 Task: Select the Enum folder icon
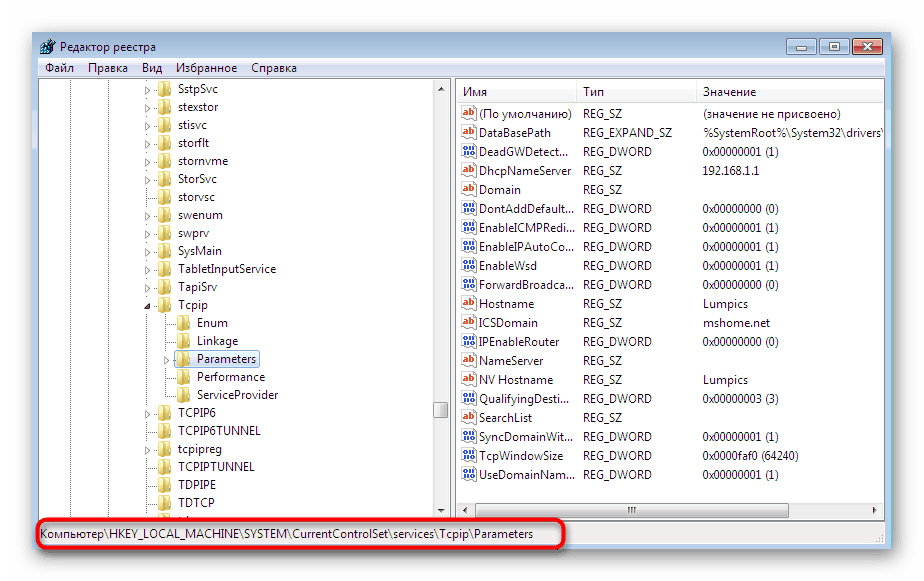tap(184, 323)
